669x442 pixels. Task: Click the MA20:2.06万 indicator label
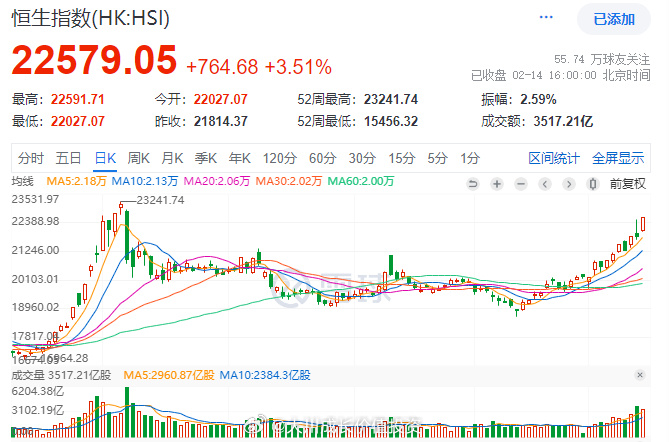click(x=217, y=181)
